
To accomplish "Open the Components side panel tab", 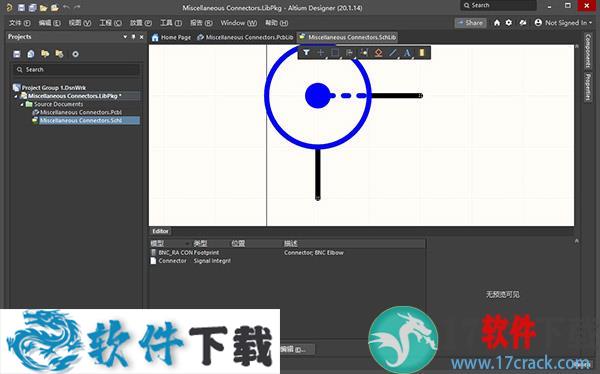I will [x=588, y=51].
